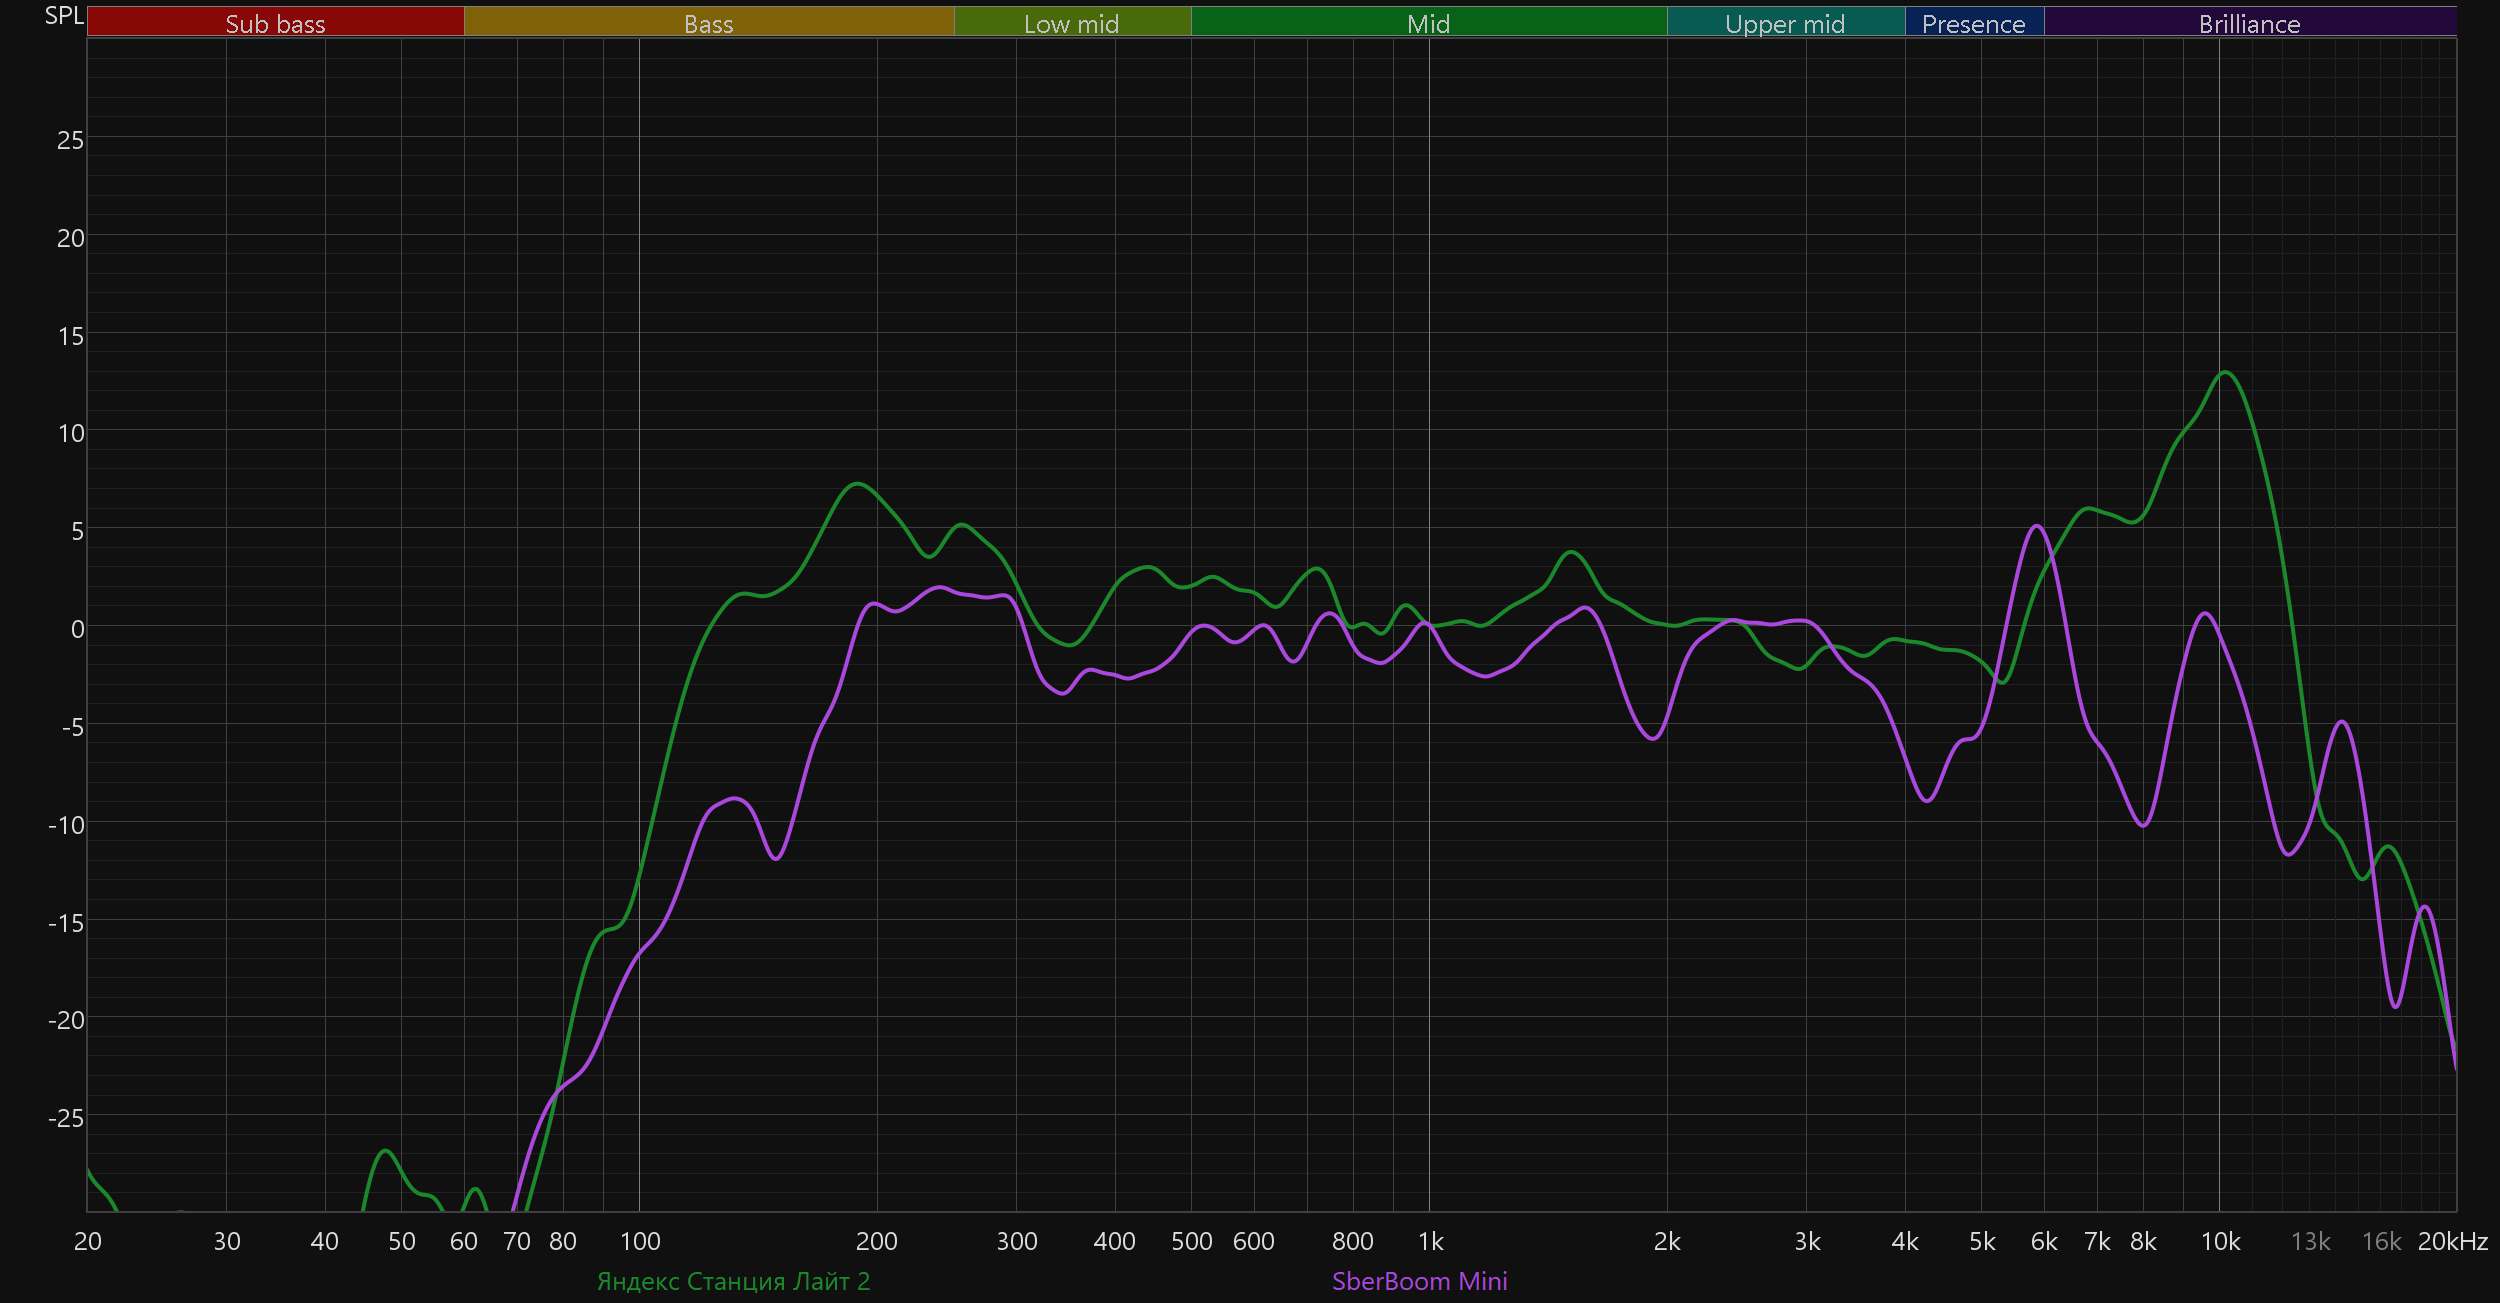Click the Upper mid band header
This screenshot has height=1303, width=2500.
pyautogui.click(x=1785, y=23)
